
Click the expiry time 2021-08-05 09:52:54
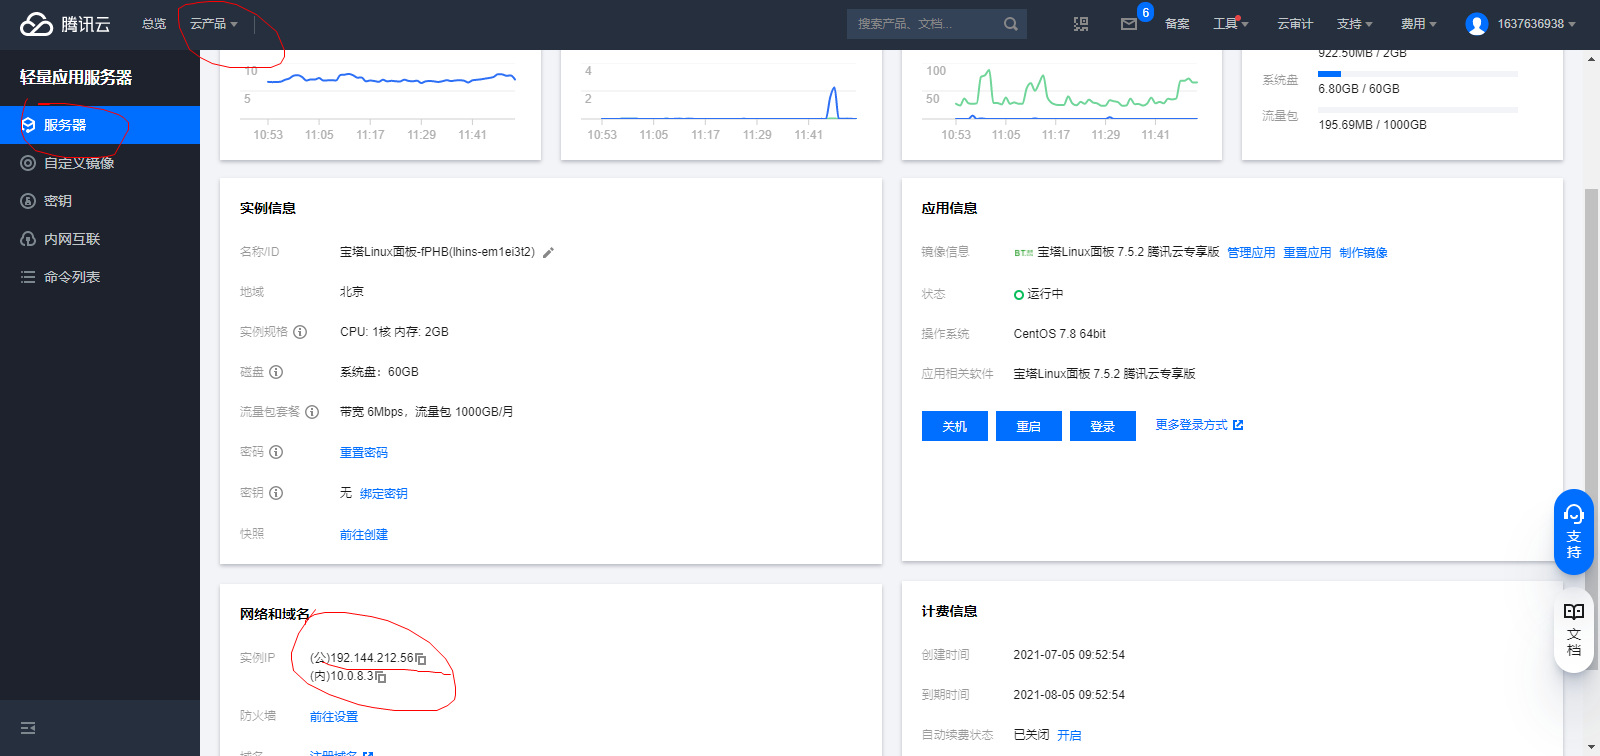click(x=1069, y=695)
